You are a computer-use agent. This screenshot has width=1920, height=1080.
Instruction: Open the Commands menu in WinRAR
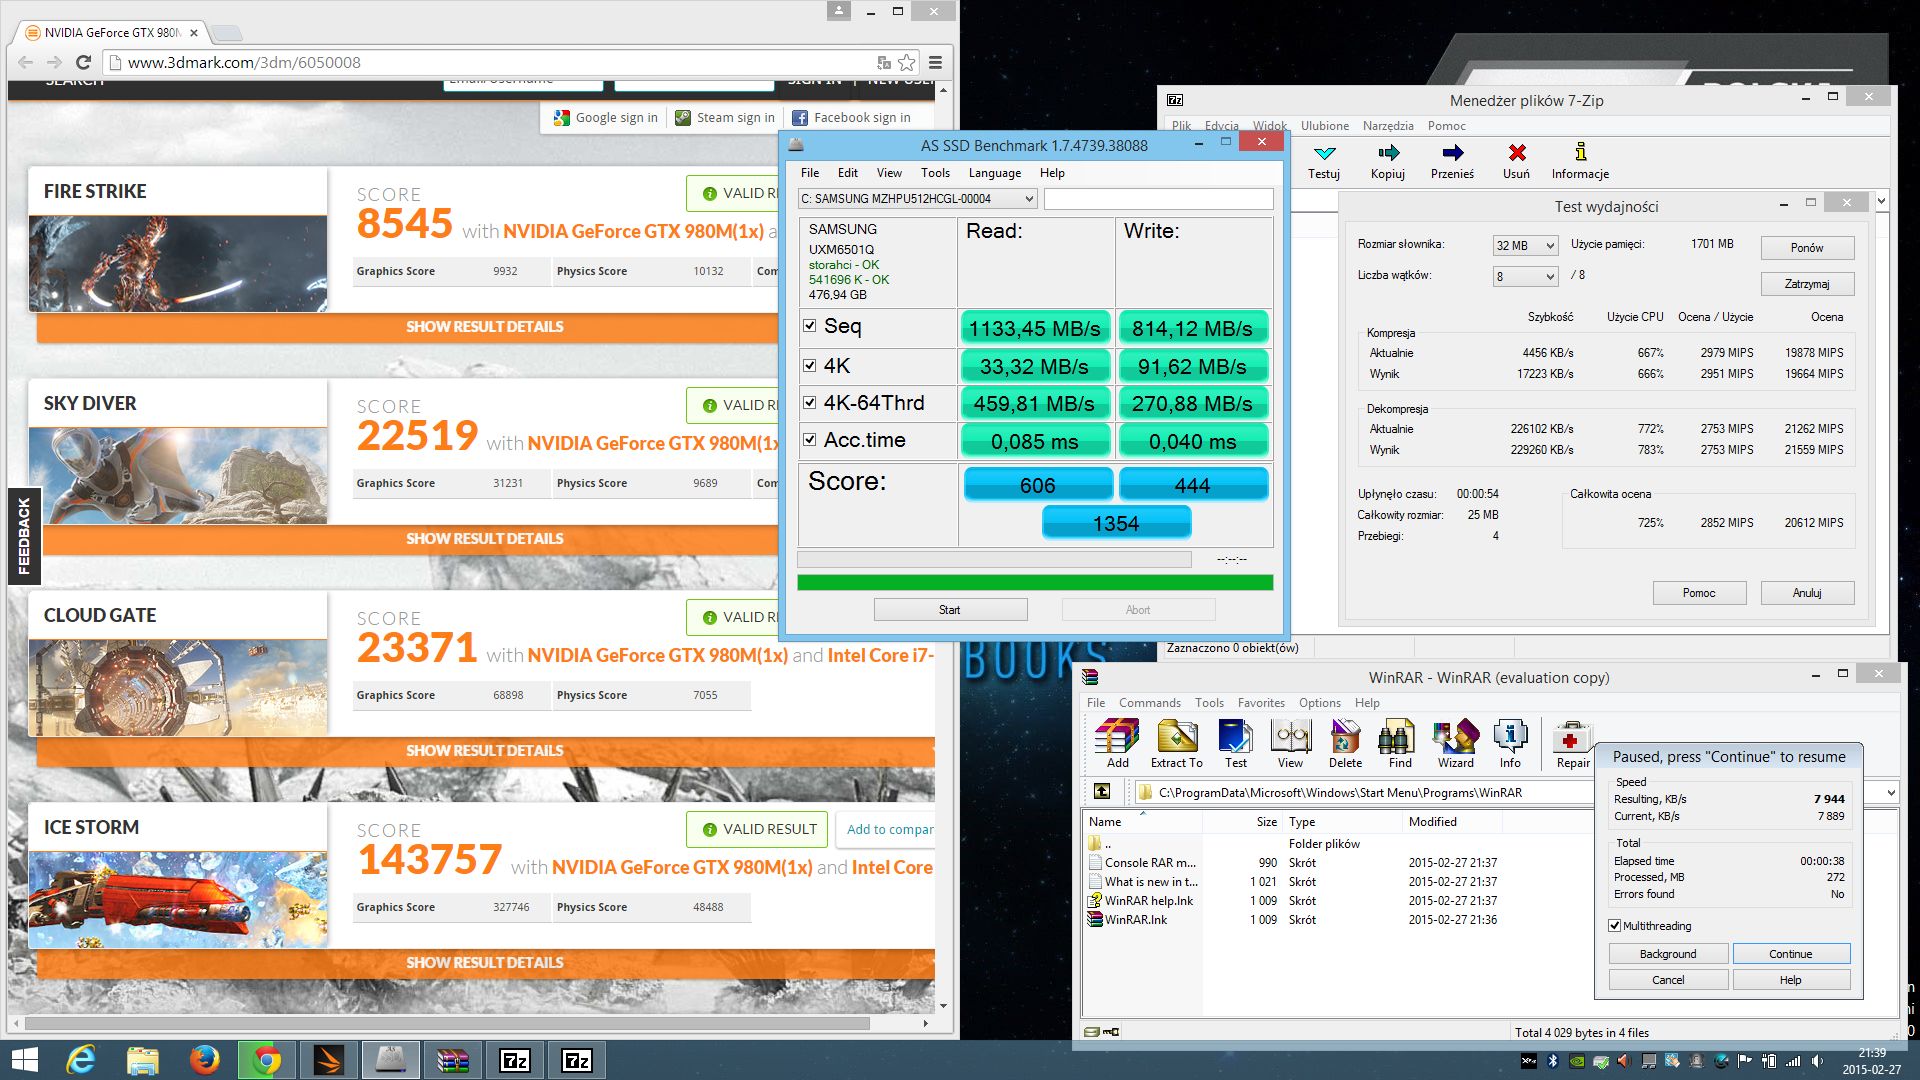point(1149,703)
